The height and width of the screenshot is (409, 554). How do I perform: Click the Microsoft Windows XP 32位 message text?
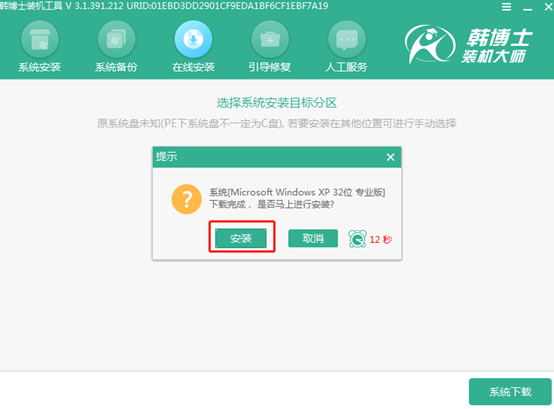pos(297,192)
